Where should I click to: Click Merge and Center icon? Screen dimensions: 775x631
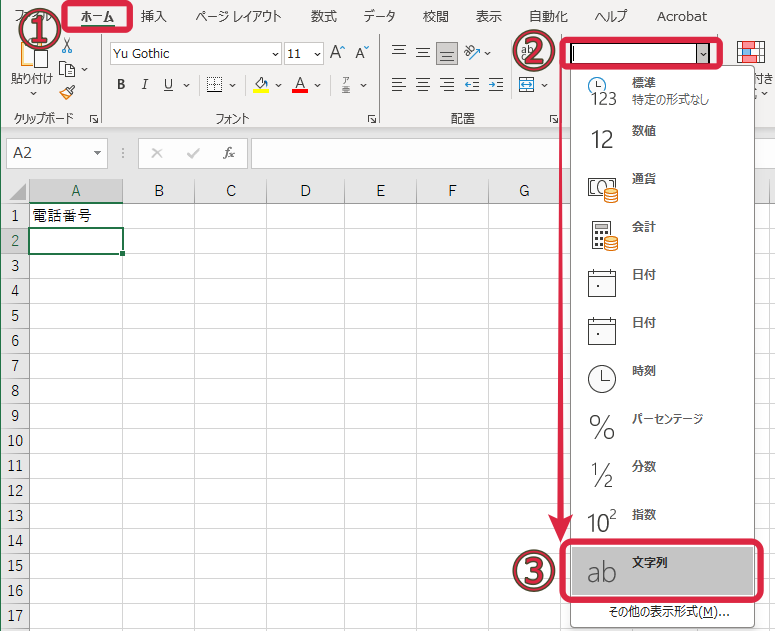click(x=526, y=84)
